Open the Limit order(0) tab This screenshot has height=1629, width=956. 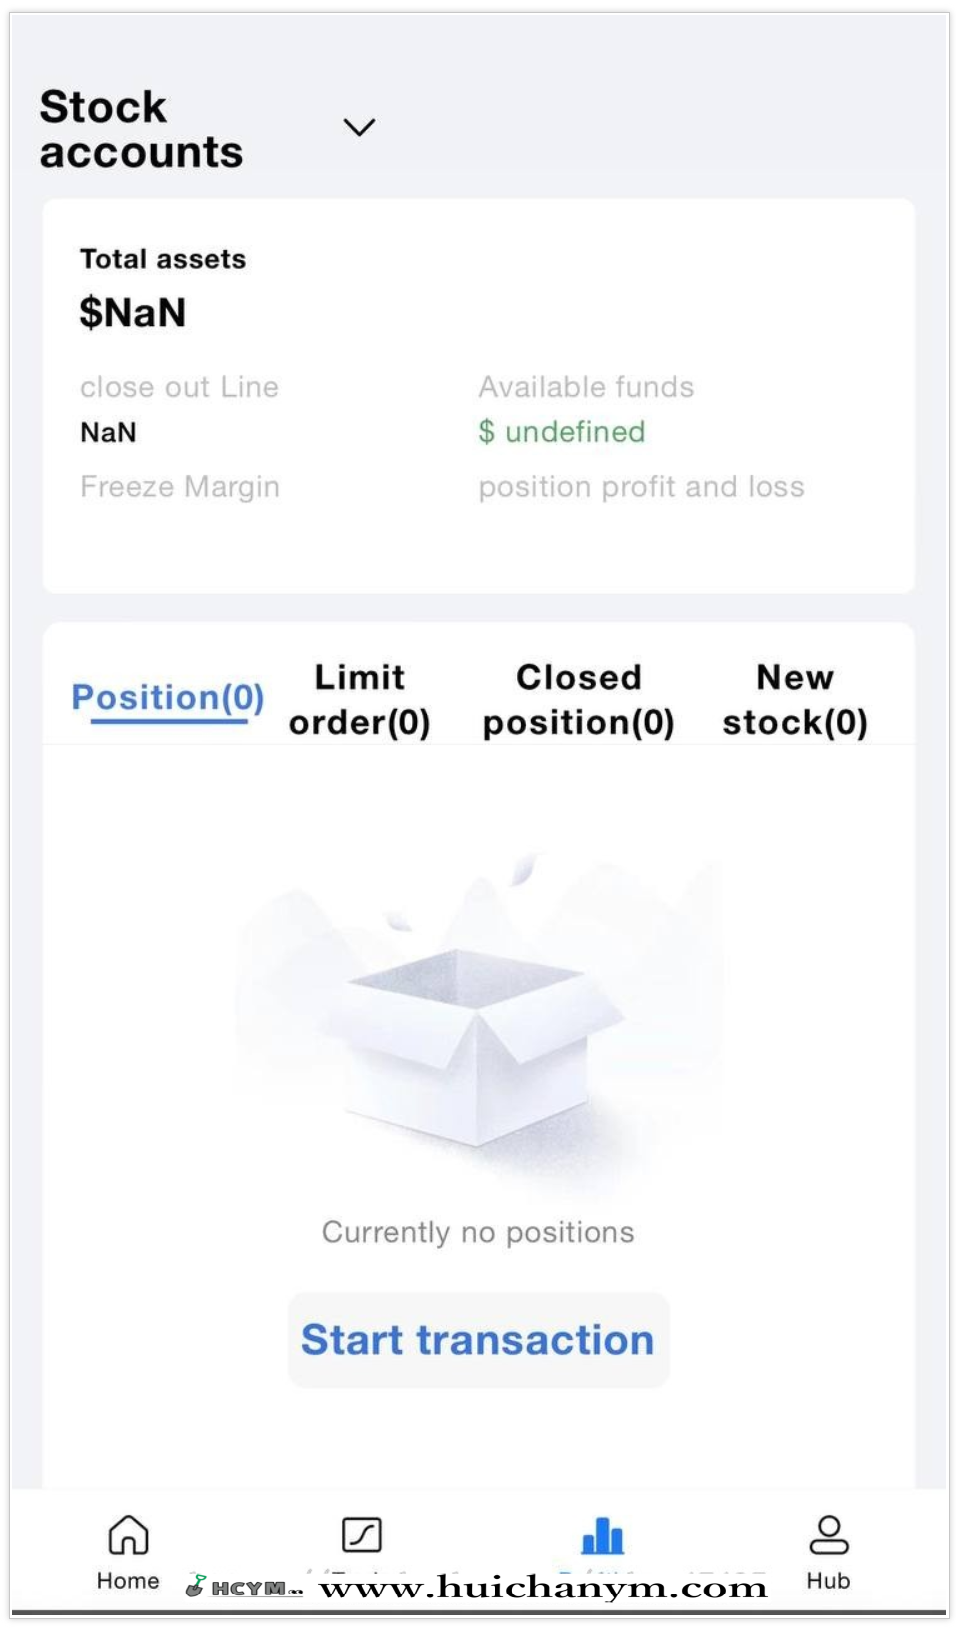pyautogui.click(x=360, y=699)
